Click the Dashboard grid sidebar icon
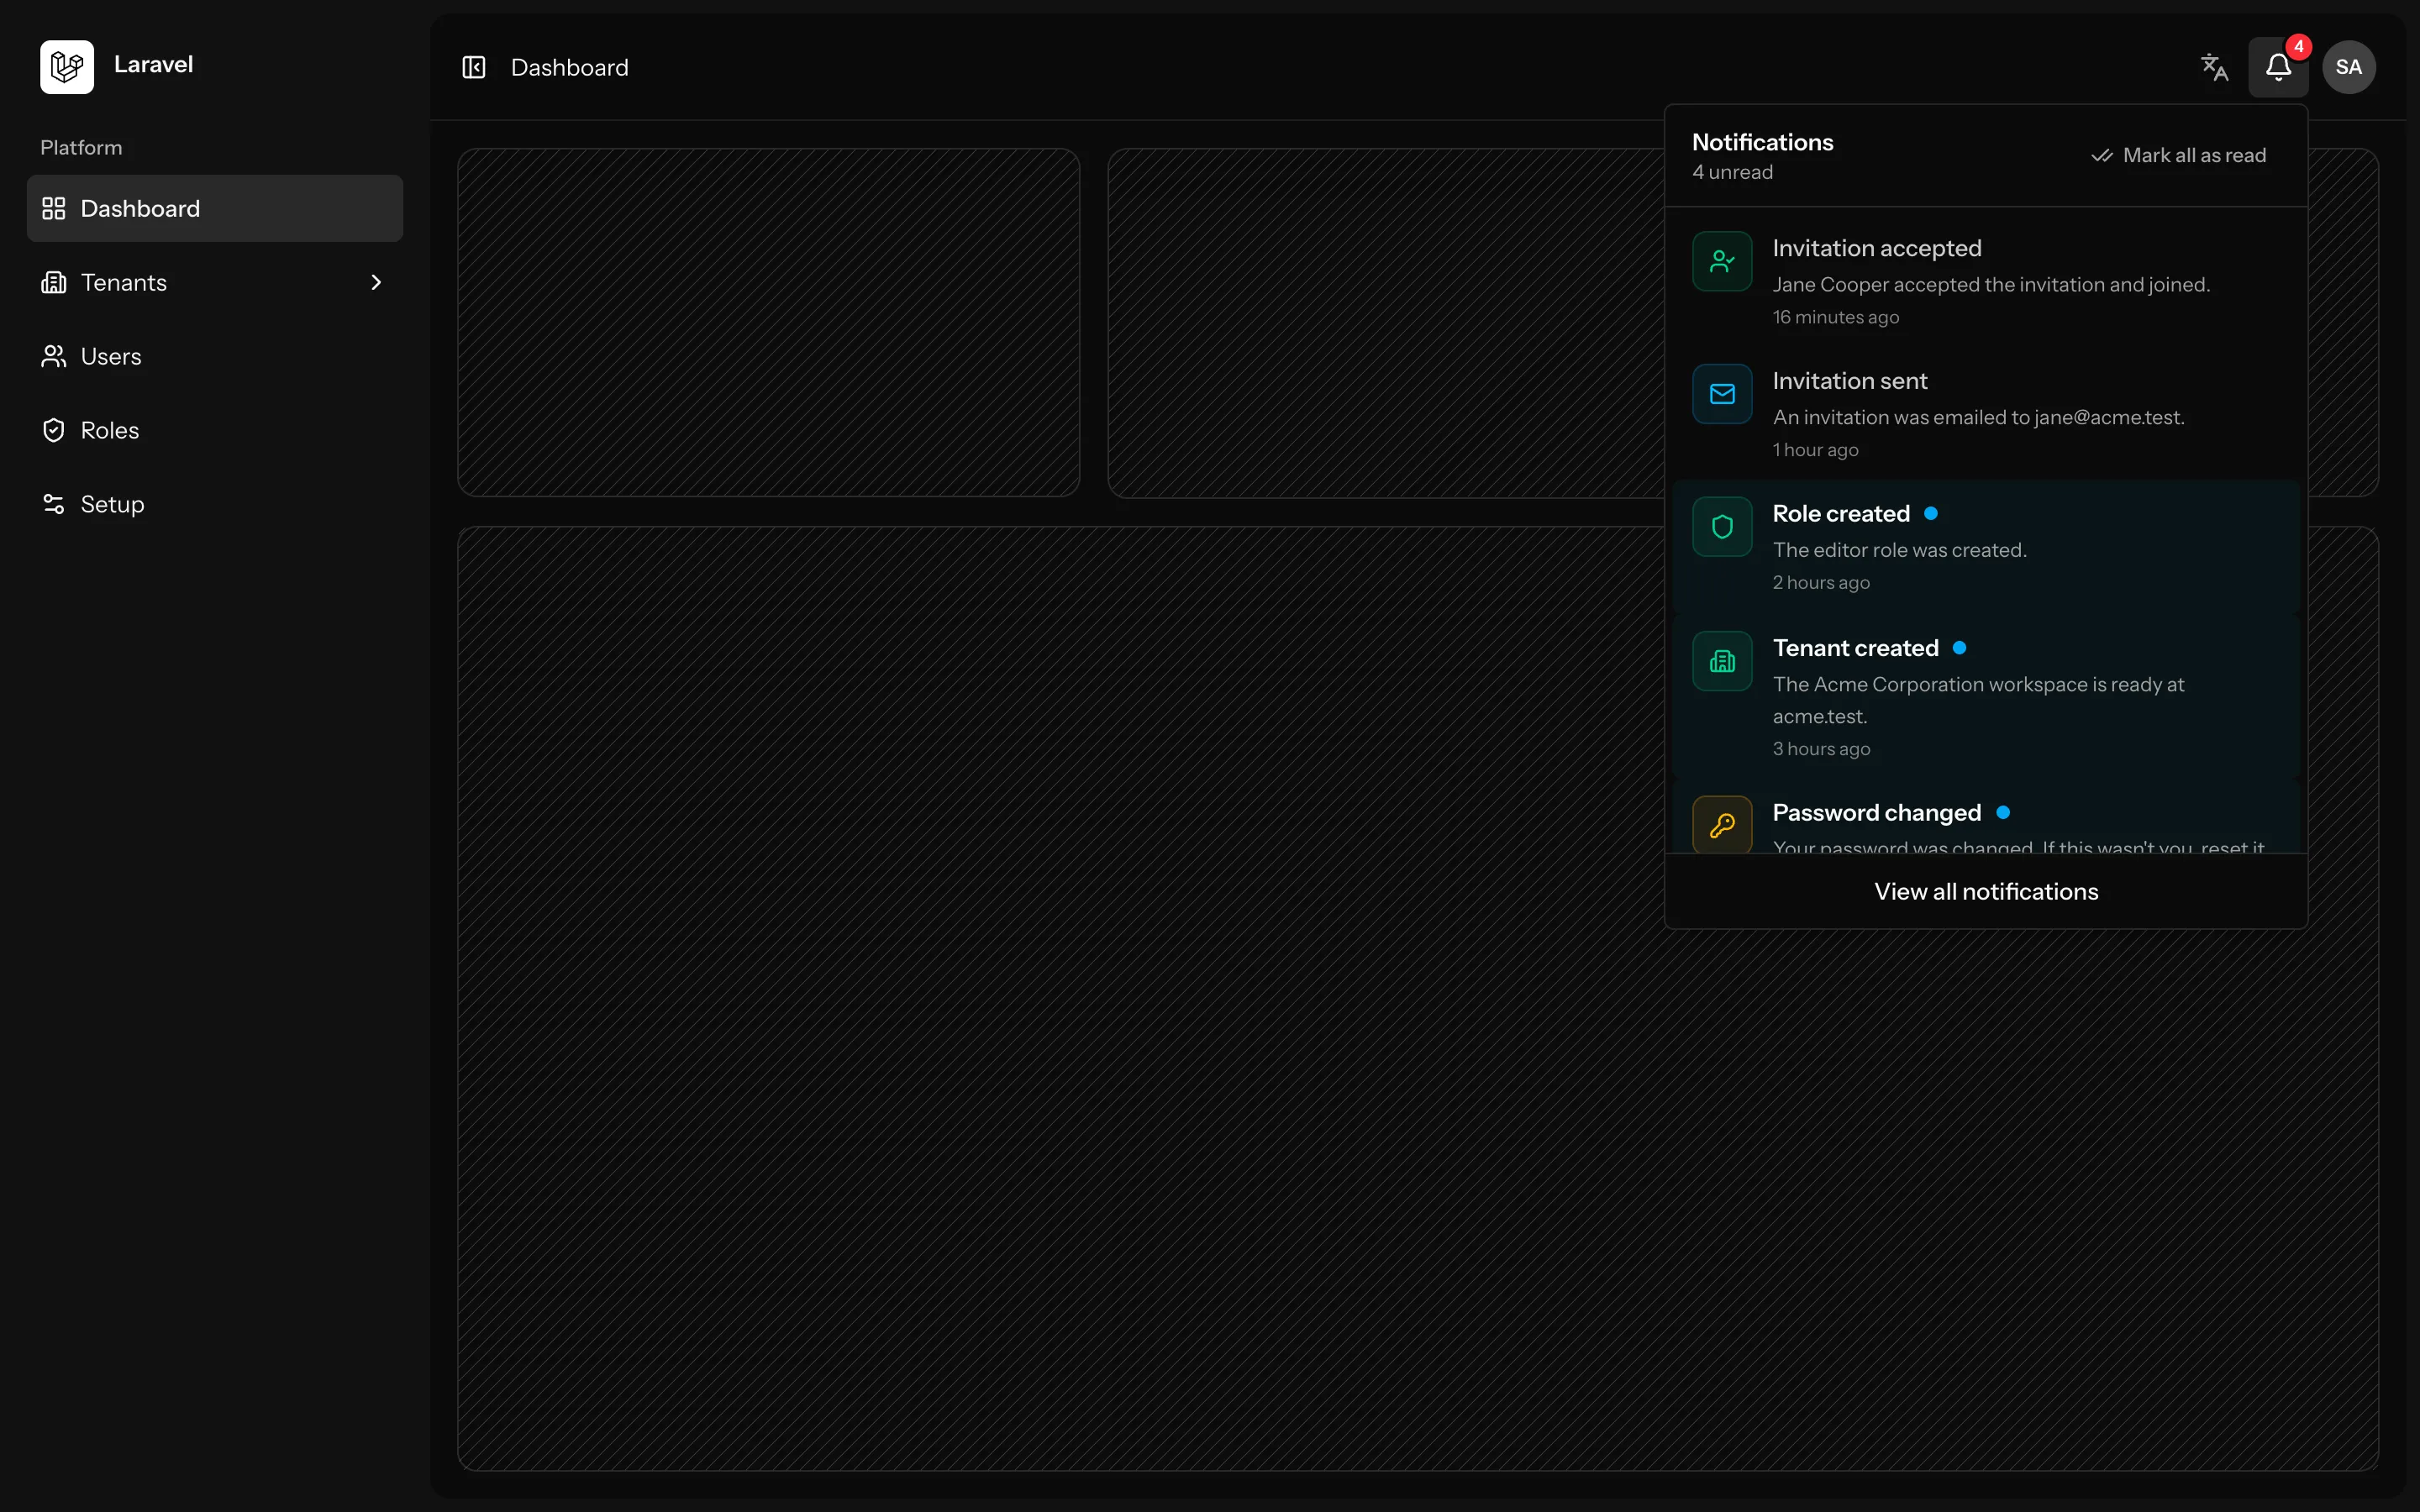This screenshot has height=1512, width=2420. pos(54,208)
